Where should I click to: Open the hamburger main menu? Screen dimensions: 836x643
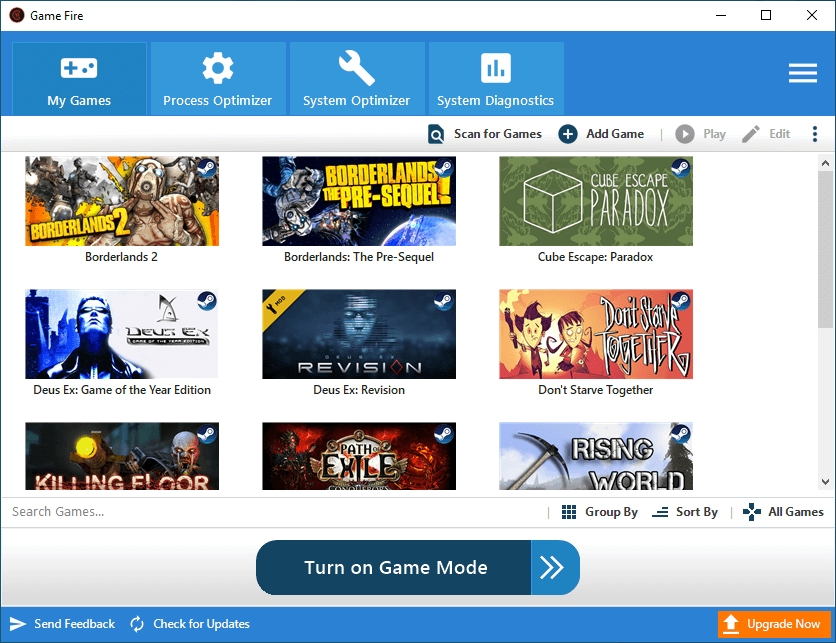click(802, 73)
